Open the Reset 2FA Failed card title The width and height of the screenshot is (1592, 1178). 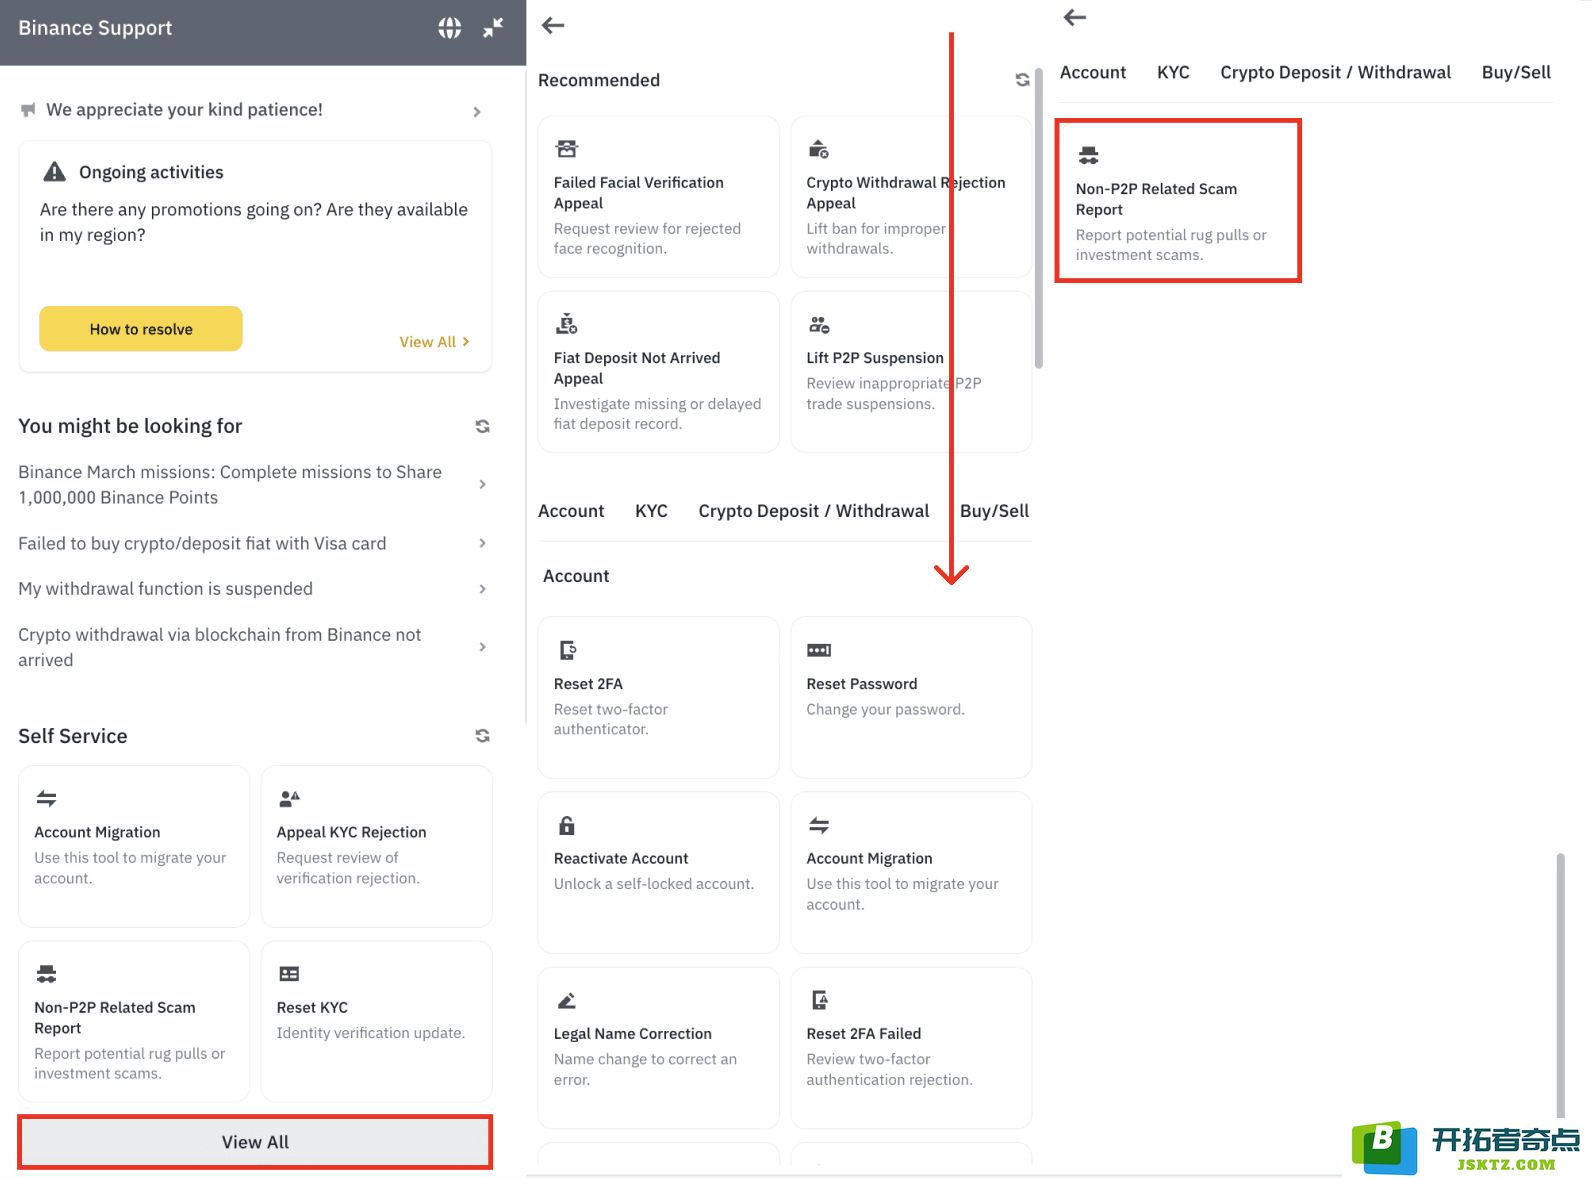click(864, 1034)
